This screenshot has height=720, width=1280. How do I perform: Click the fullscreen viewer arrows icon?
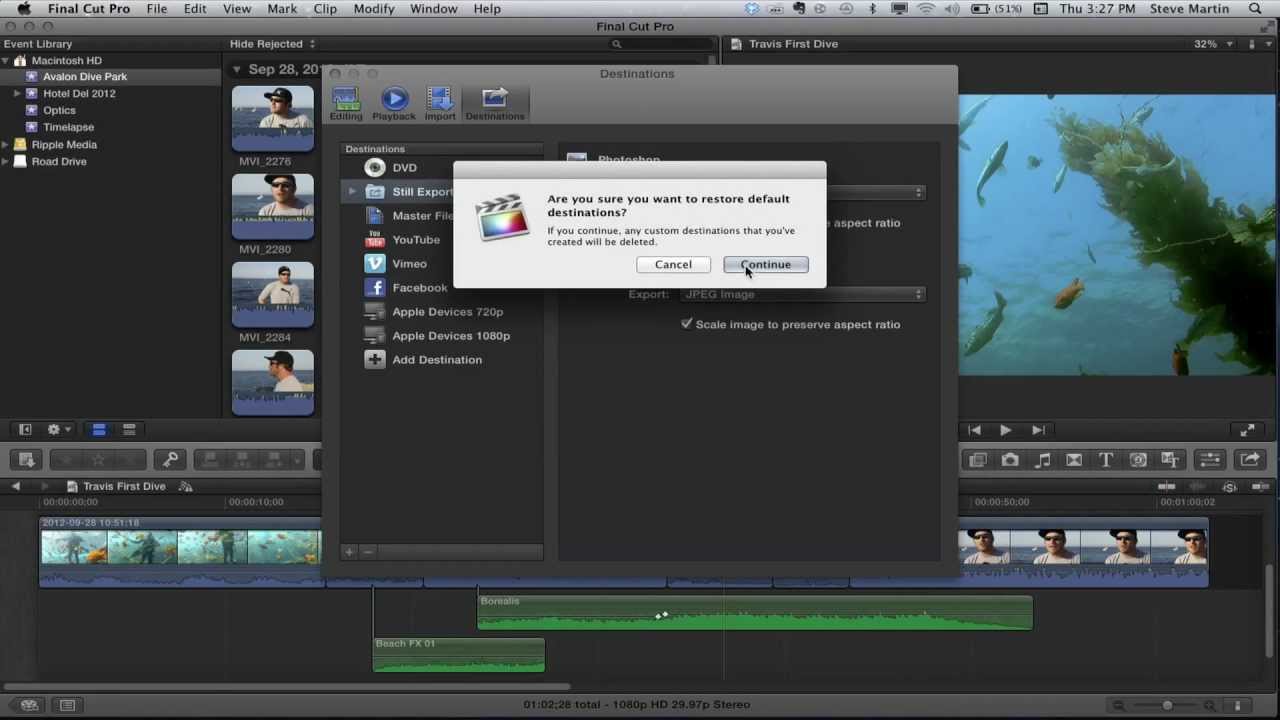pos(1247,430)
